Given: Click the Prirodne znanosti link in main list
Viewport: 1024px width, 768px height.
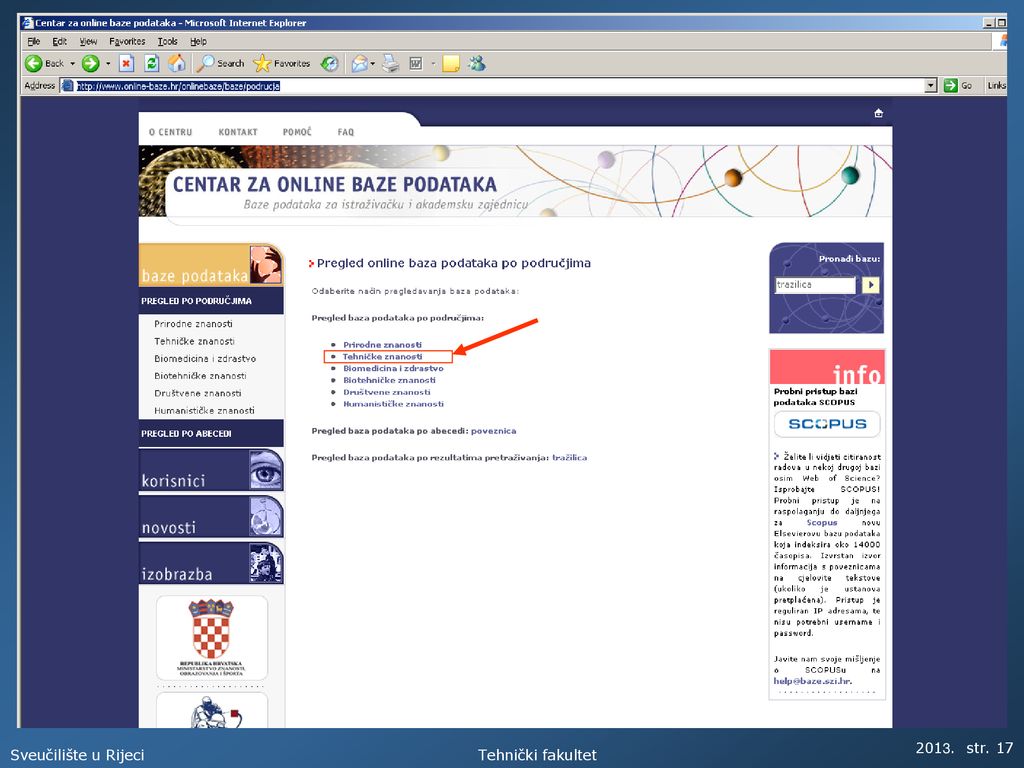Looking at the screenshot, I should 383,345.
